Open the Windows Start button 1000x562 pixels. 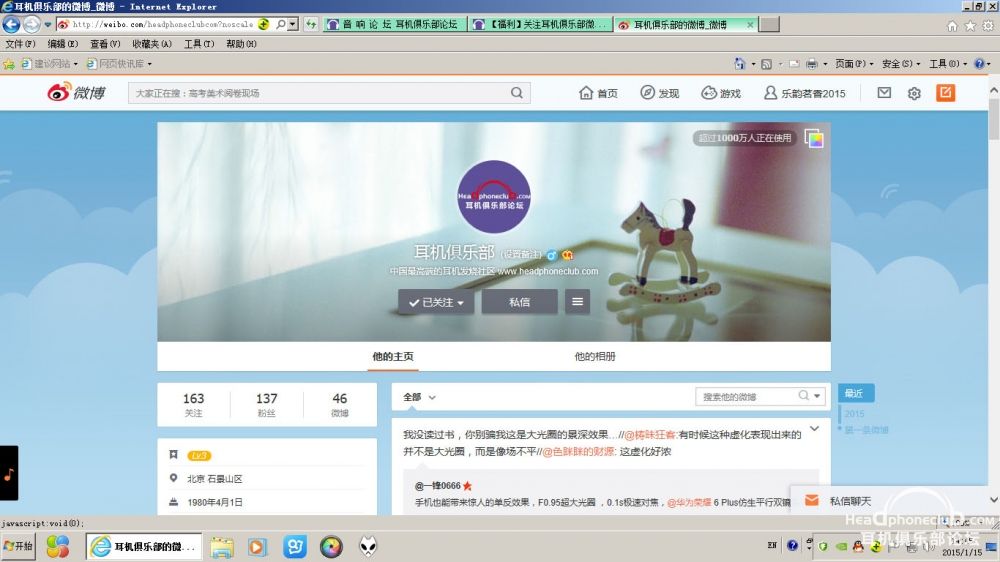coord(18,546)
